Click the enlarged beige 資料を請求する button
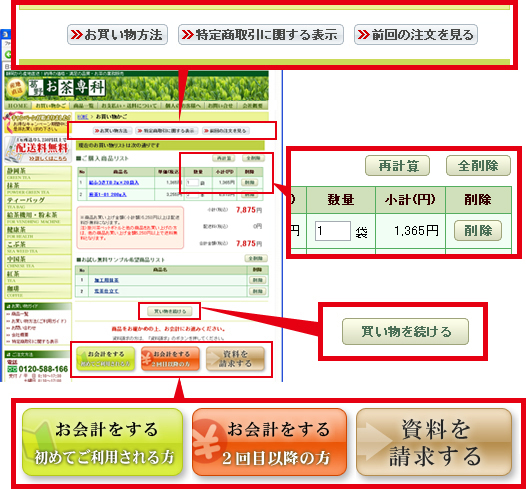The width and height of the screenshot is (526, 489). (x=434, y=442)
